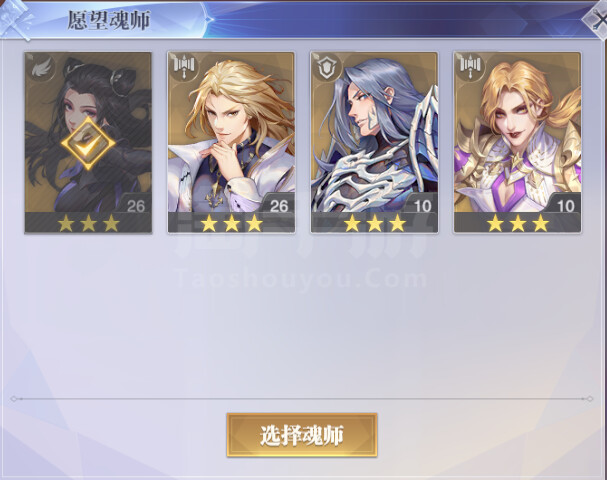Screen dimensions: 607x480
Task: Click level 10 badge on golden-armored woman card
Action: pyautogui.click(x=565, y=206)
